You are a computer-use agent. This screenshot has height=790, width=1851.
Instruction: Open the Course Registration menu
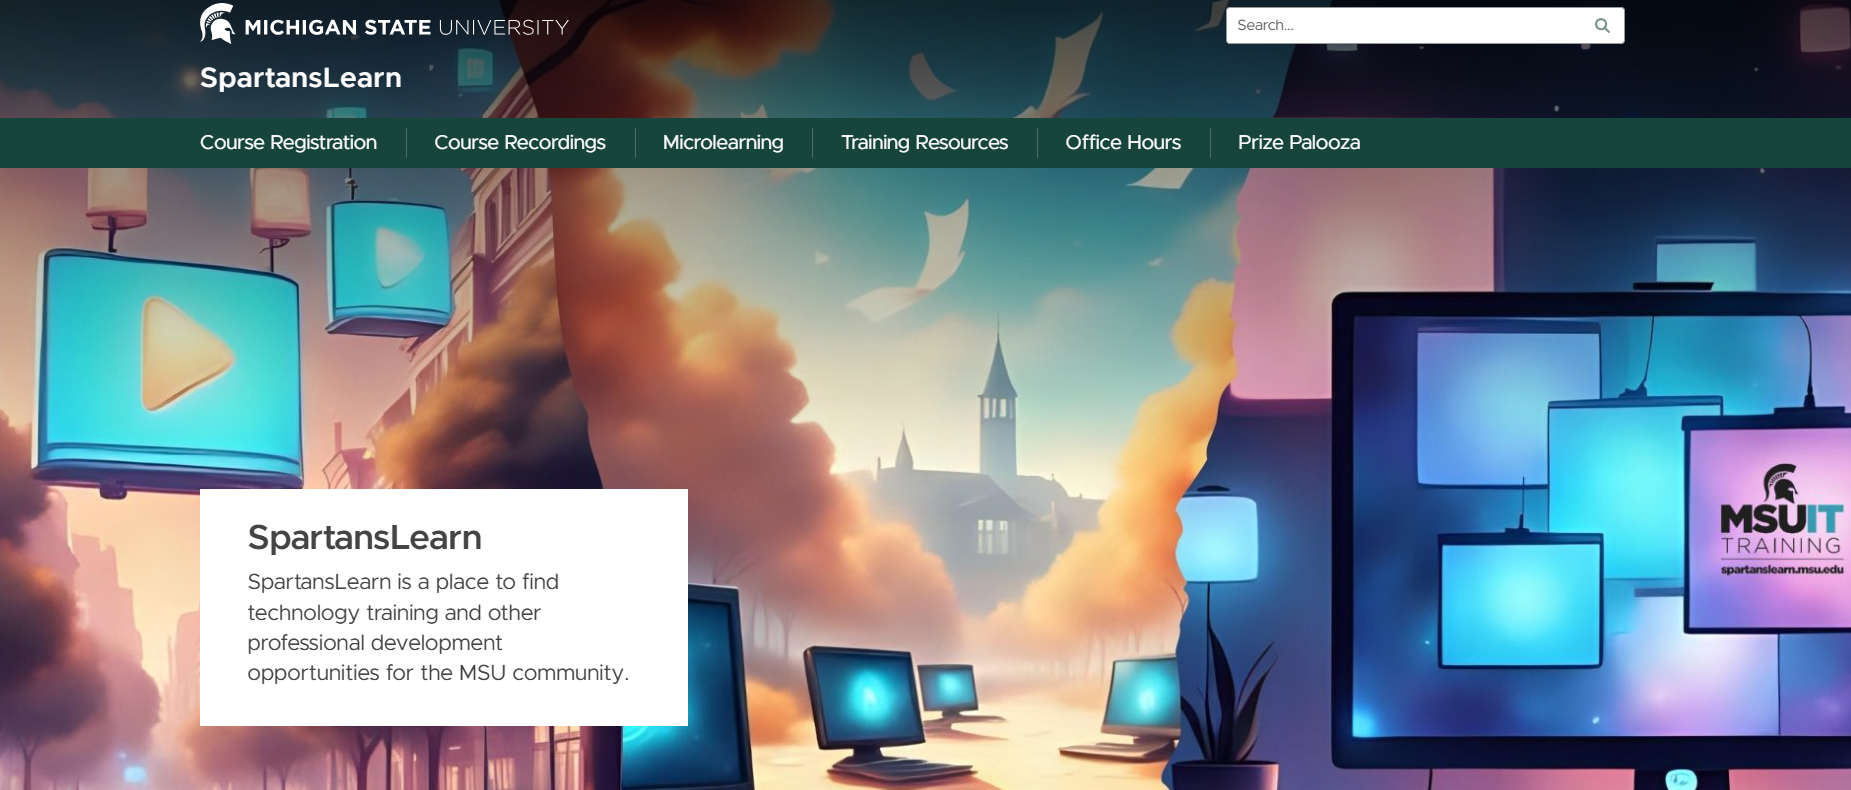[x=288, y=143]
